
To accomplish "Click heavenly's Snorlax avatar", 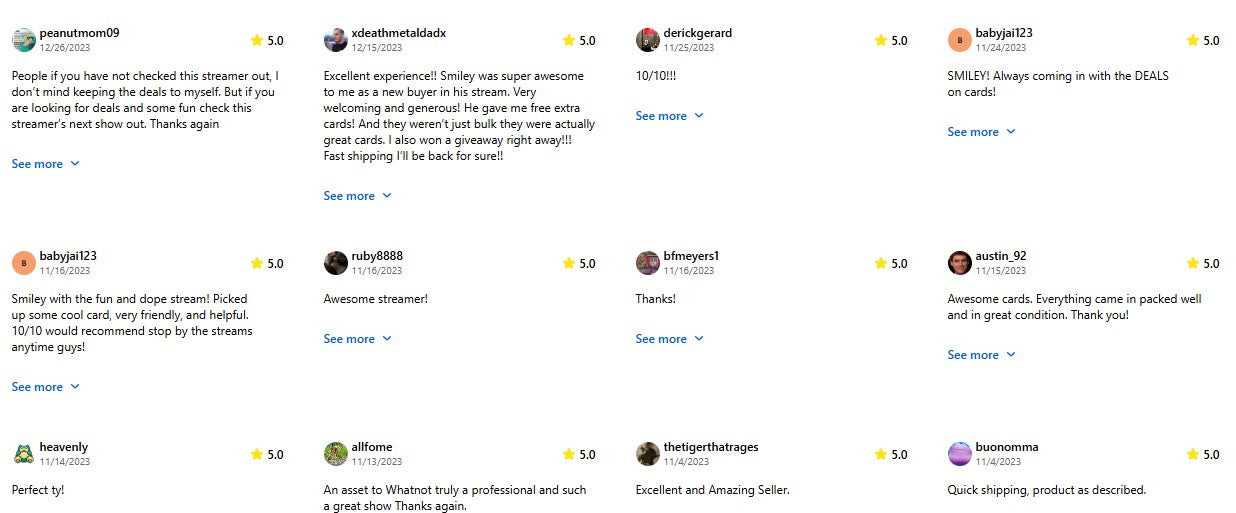I will tap(24, 454).
